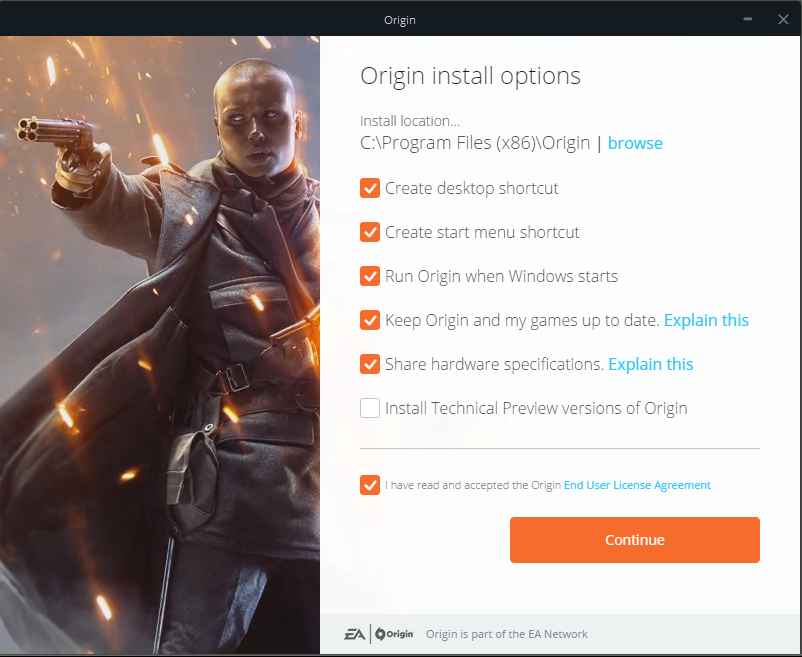Viewport: 802px width, 657px height.
Task: Click the Origin logo in the footer
Action: [x=394, y=634]
